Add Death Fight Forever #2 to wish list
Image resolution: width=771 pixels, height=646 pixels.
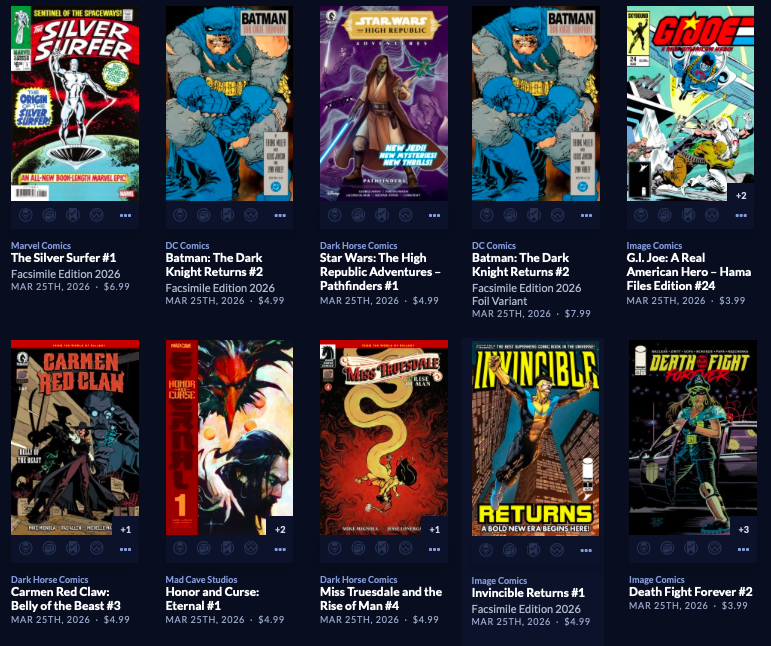(x=714, y=548)
